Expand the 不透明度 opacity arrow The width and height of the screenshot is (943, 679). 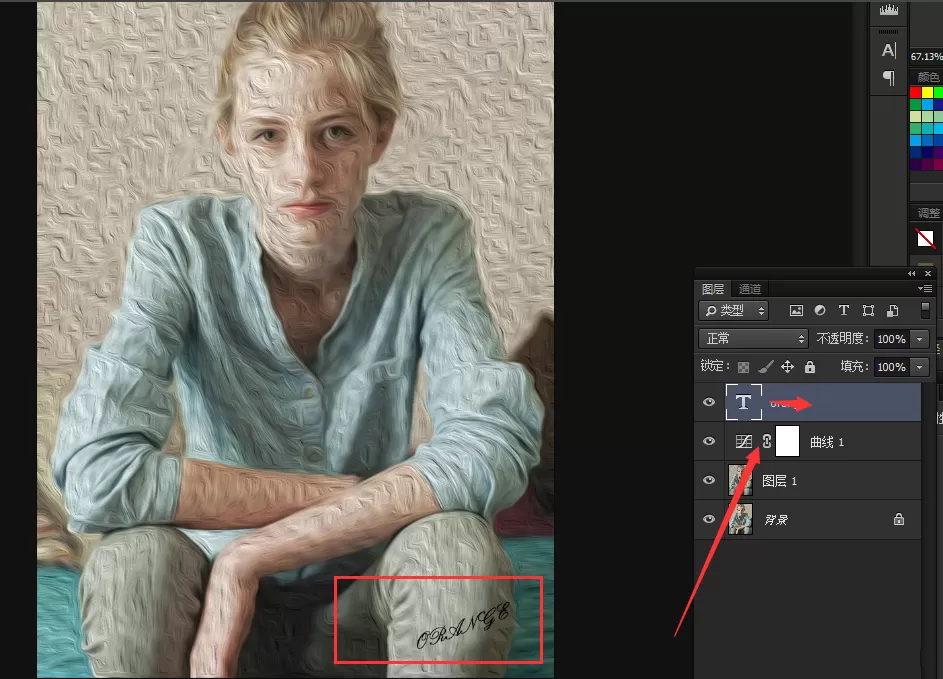[920, 339]
